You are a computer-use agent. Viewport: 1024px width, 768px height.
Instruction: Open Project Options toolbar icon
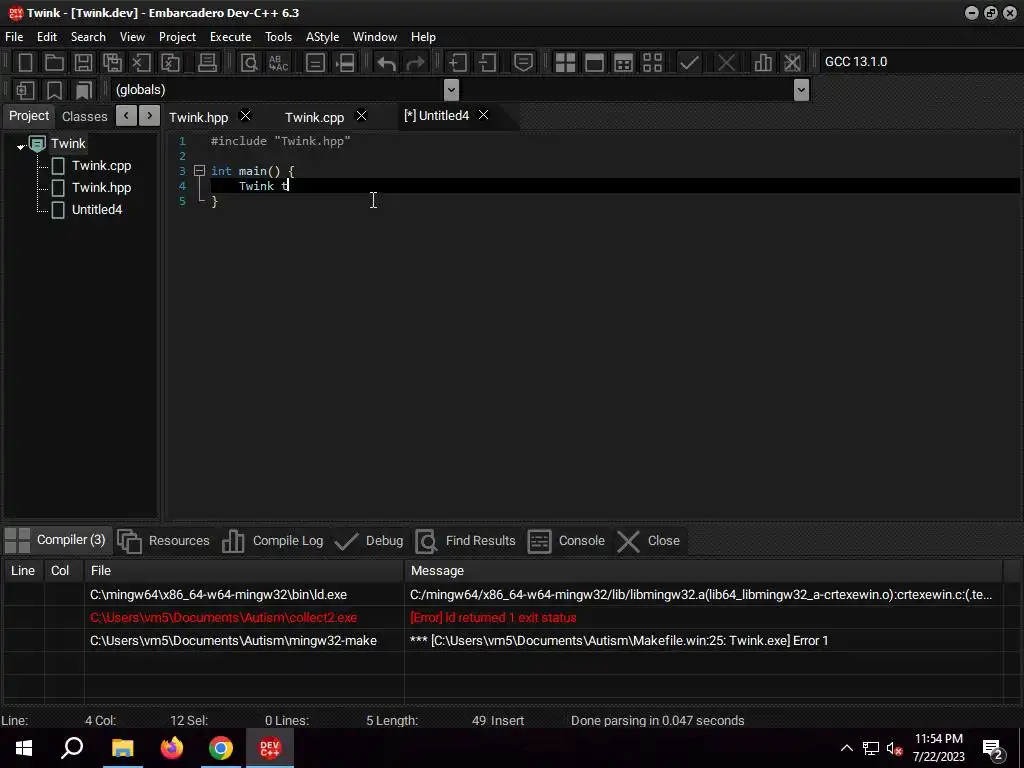coord(523,63)
